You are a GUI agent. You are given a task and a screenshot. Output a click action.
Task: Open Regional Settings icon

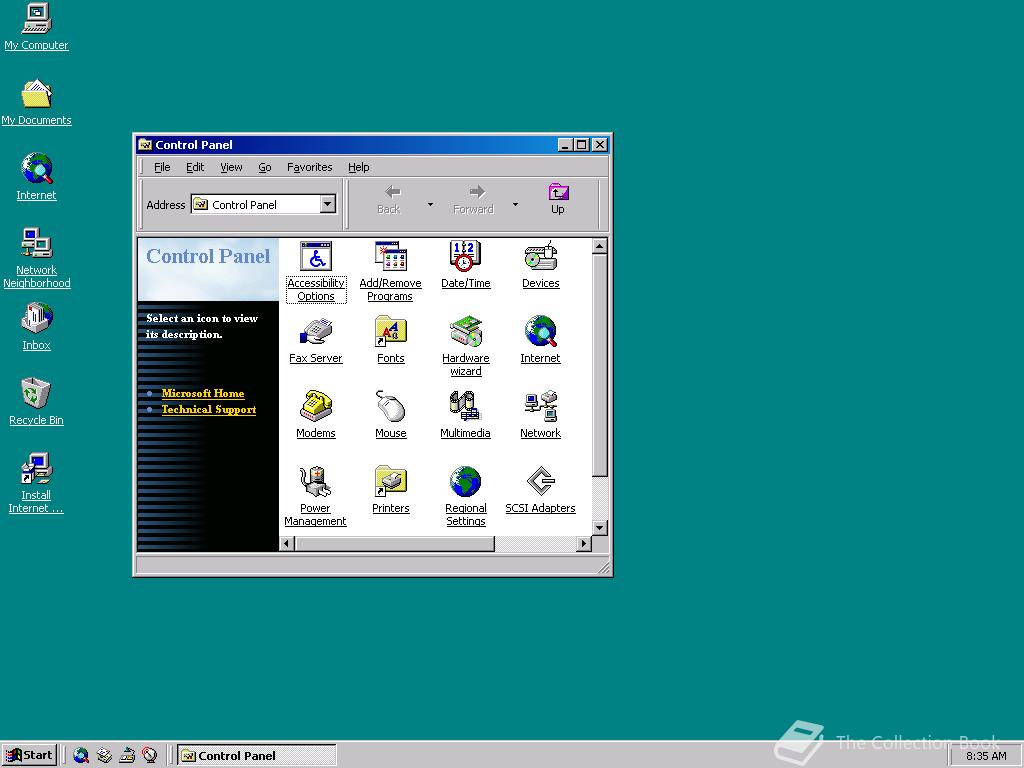tap(465, 483)
